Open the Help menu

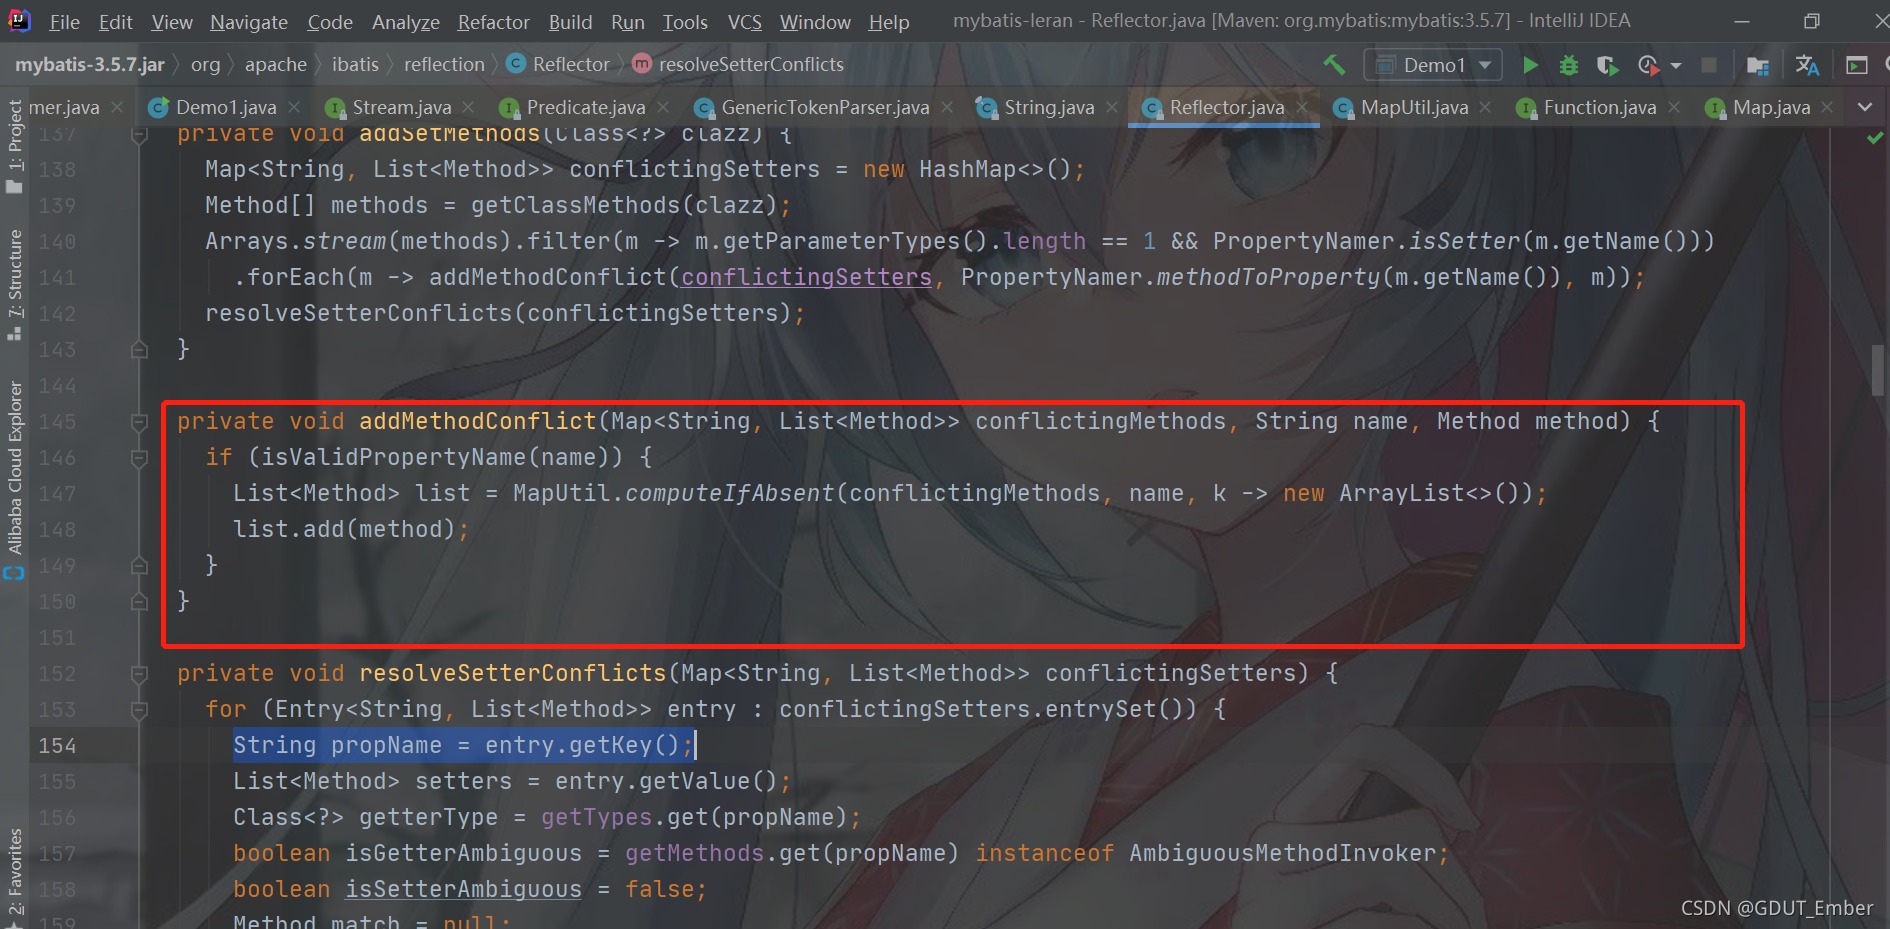point(889,22)
